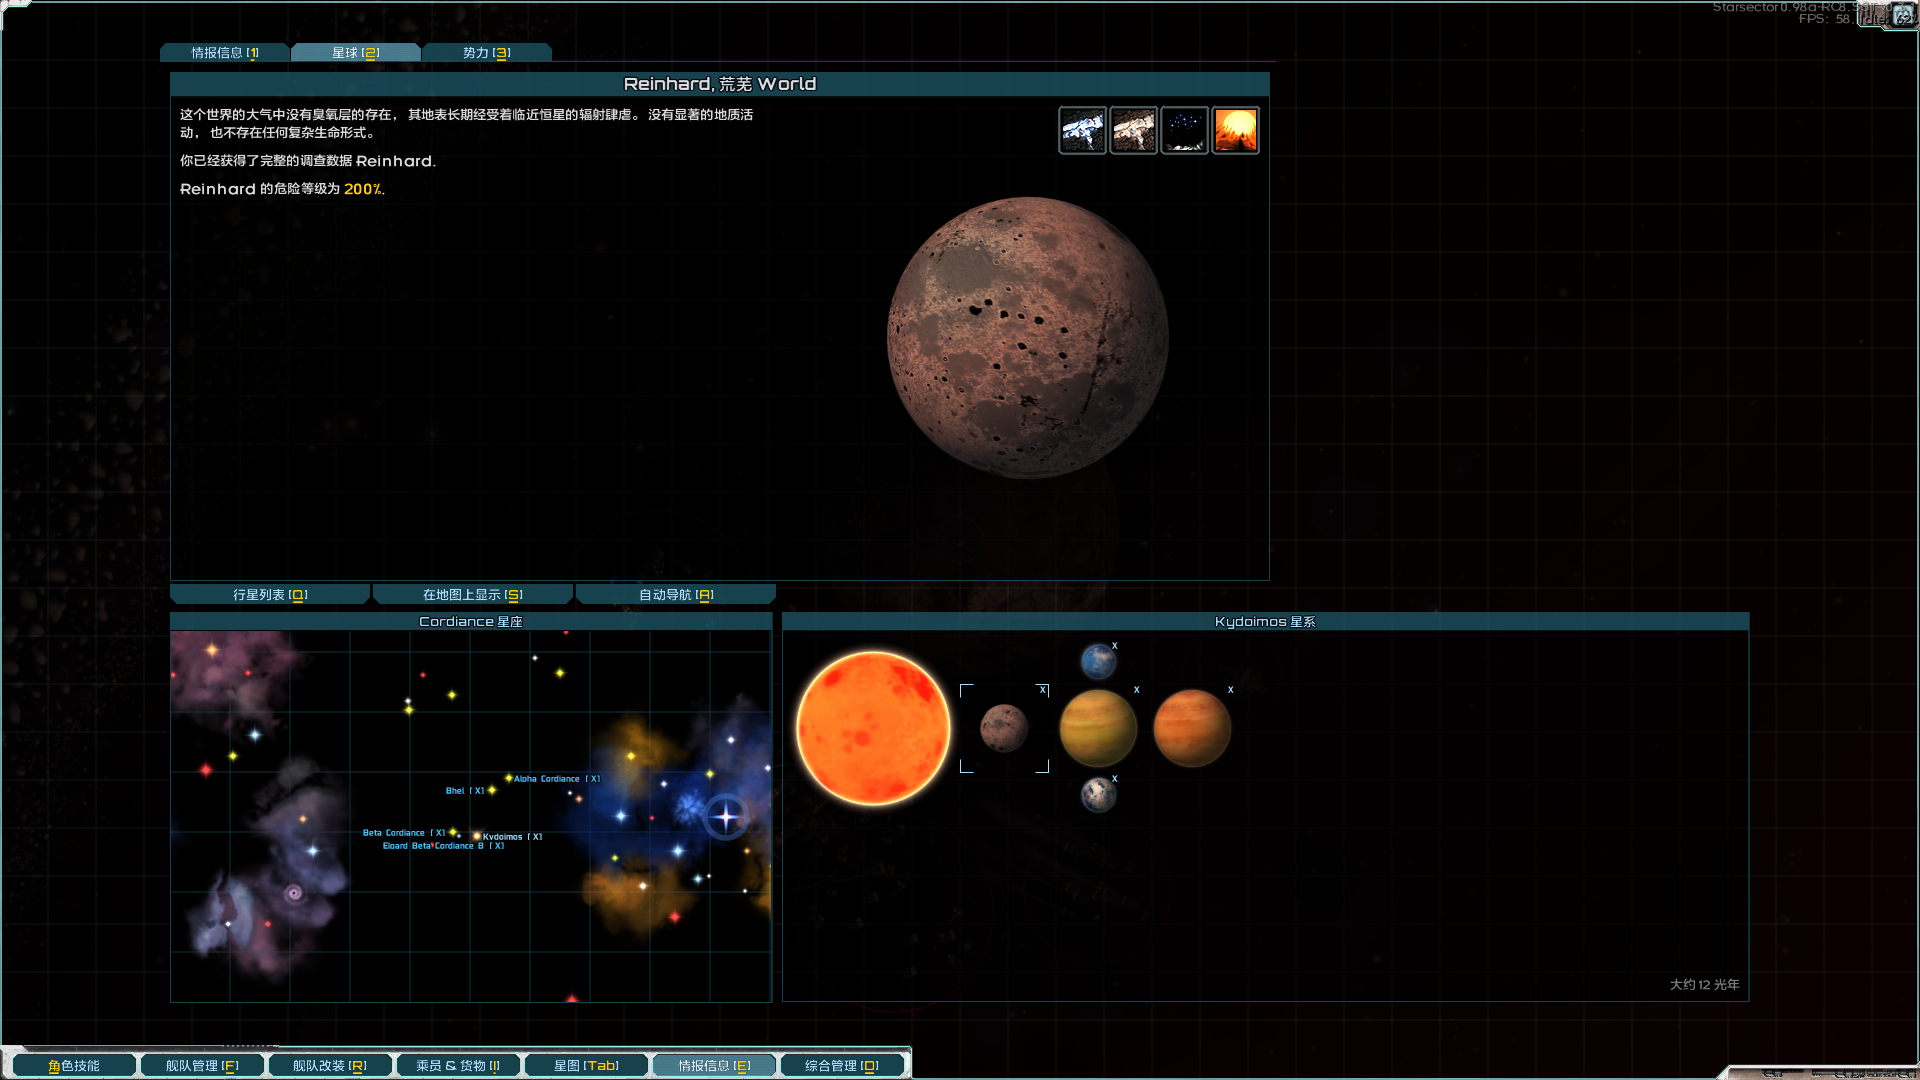The height and width of the screenshot is (1080, 1920).
Task: Click the selected Reinhard planet in system view
Action: [x=1004, y=728]
